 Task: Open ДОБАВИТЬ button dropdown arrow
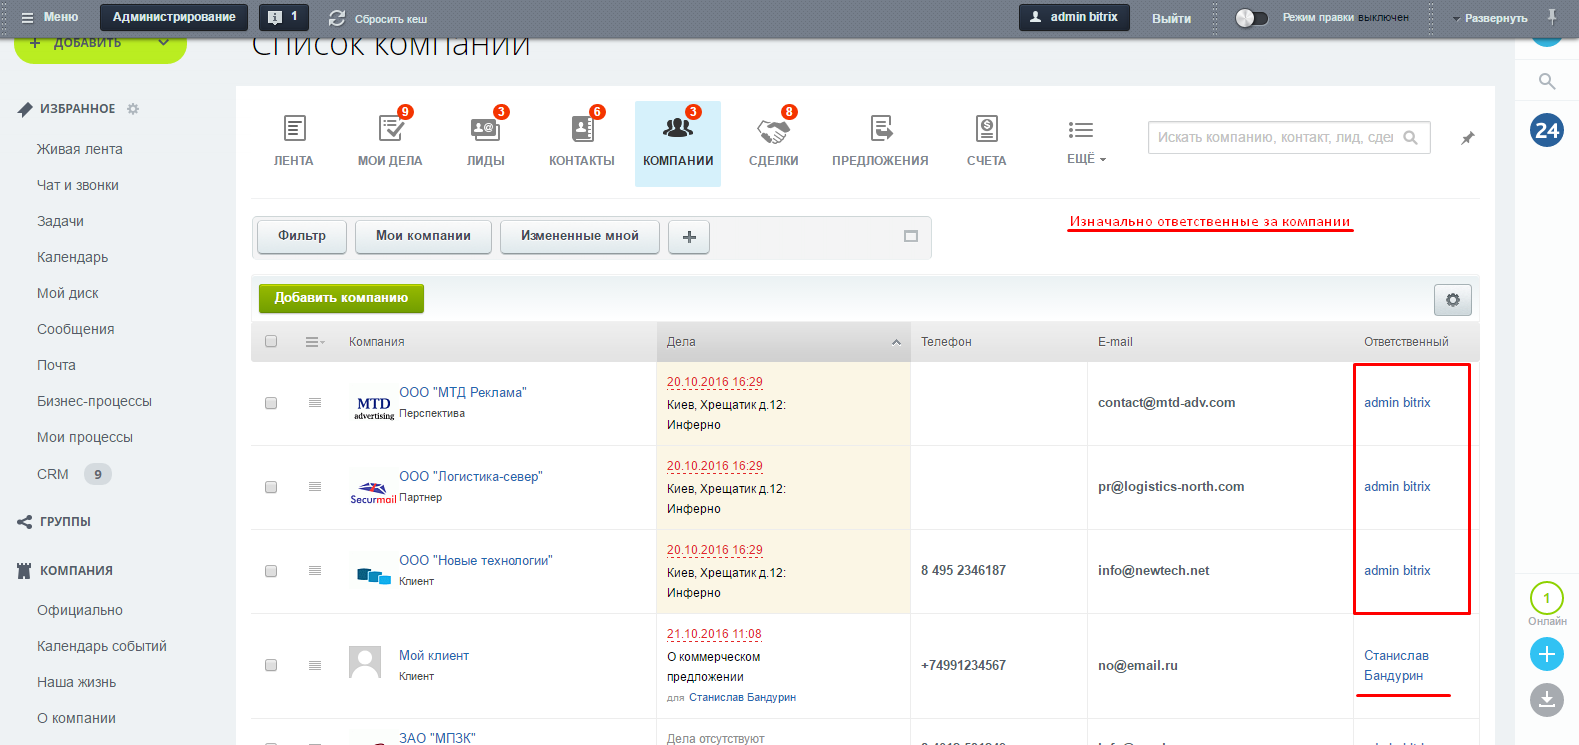(x=164, y=43)
